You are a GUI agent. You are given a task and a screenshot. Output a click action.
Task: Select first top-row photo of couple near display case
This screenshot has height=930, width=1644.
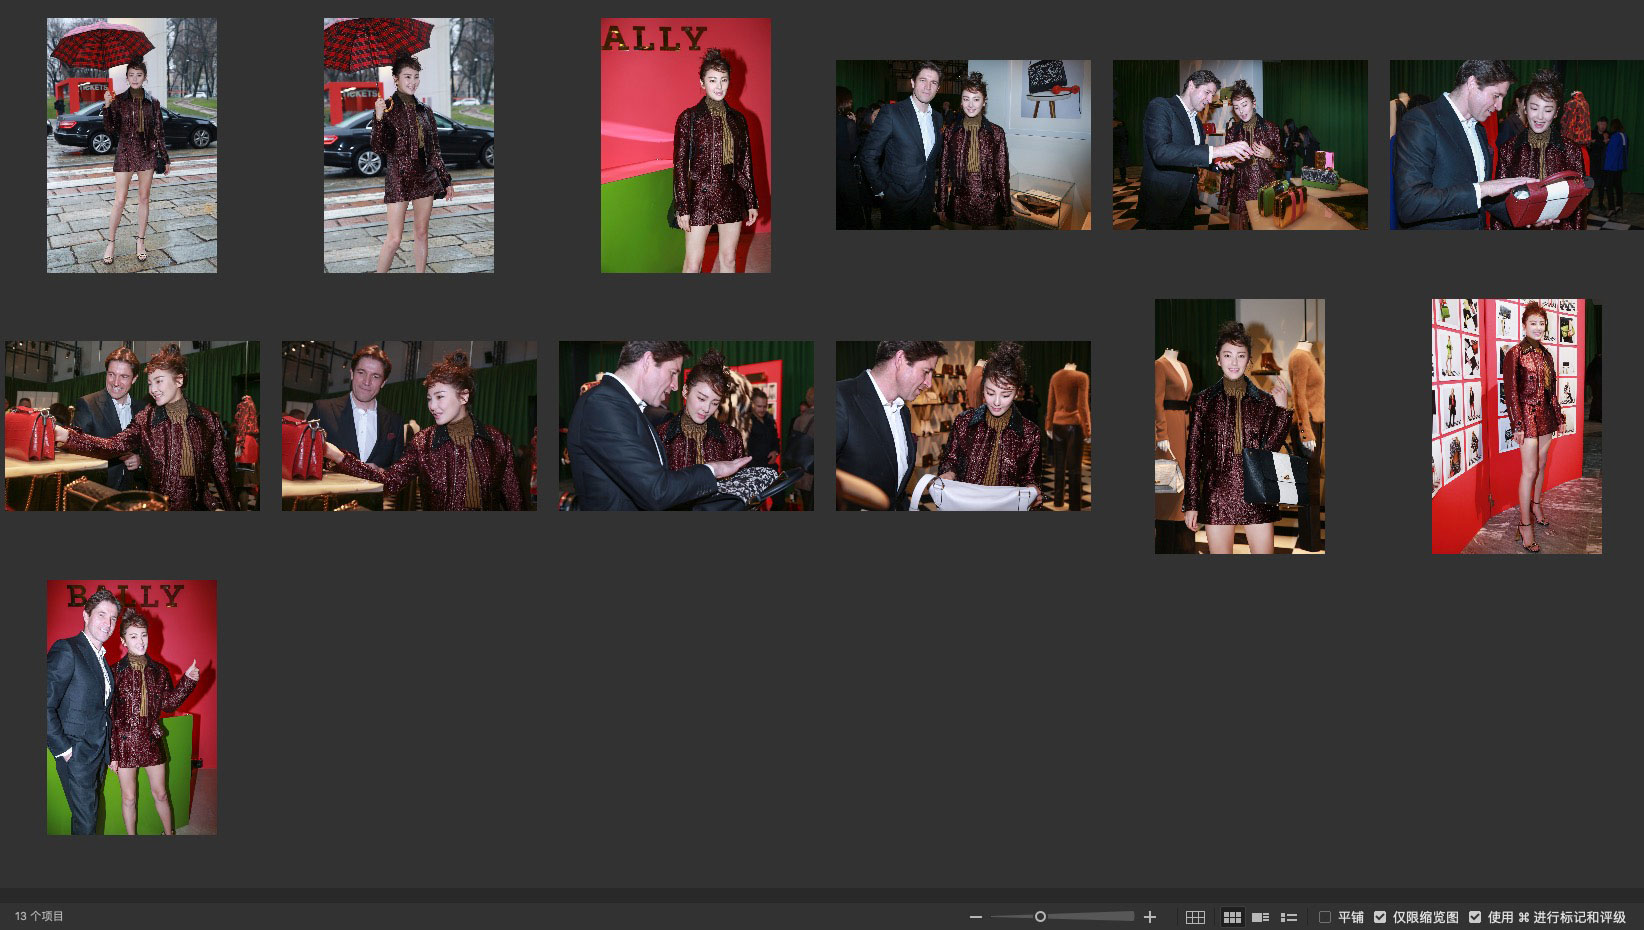tap(963, 145)
